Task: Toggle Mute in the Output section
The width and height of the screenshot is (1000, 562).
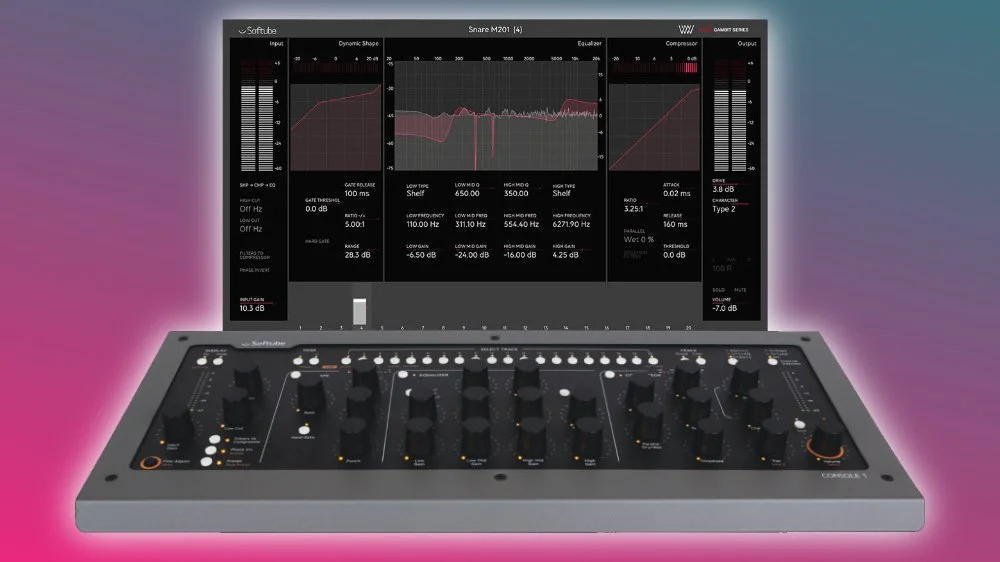Action: click(740, 290)
